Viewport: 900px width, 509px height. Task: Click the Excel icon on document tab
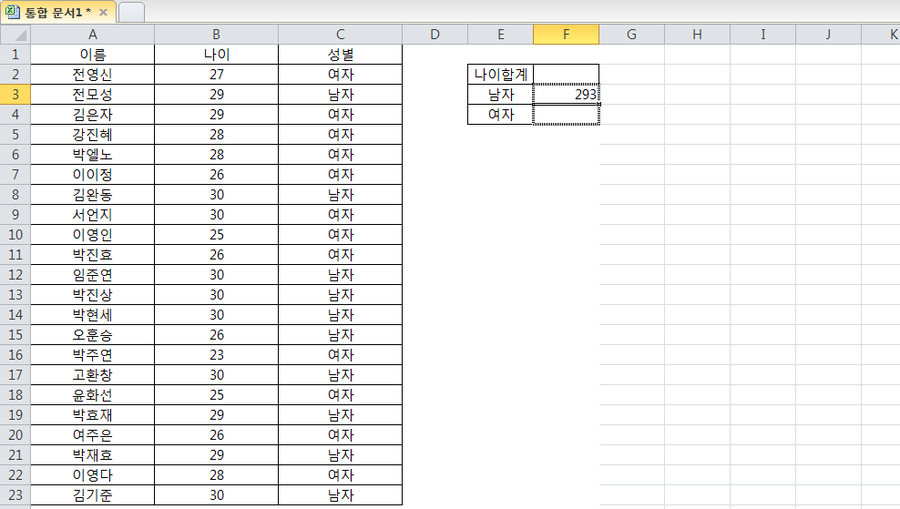(13, 12)
